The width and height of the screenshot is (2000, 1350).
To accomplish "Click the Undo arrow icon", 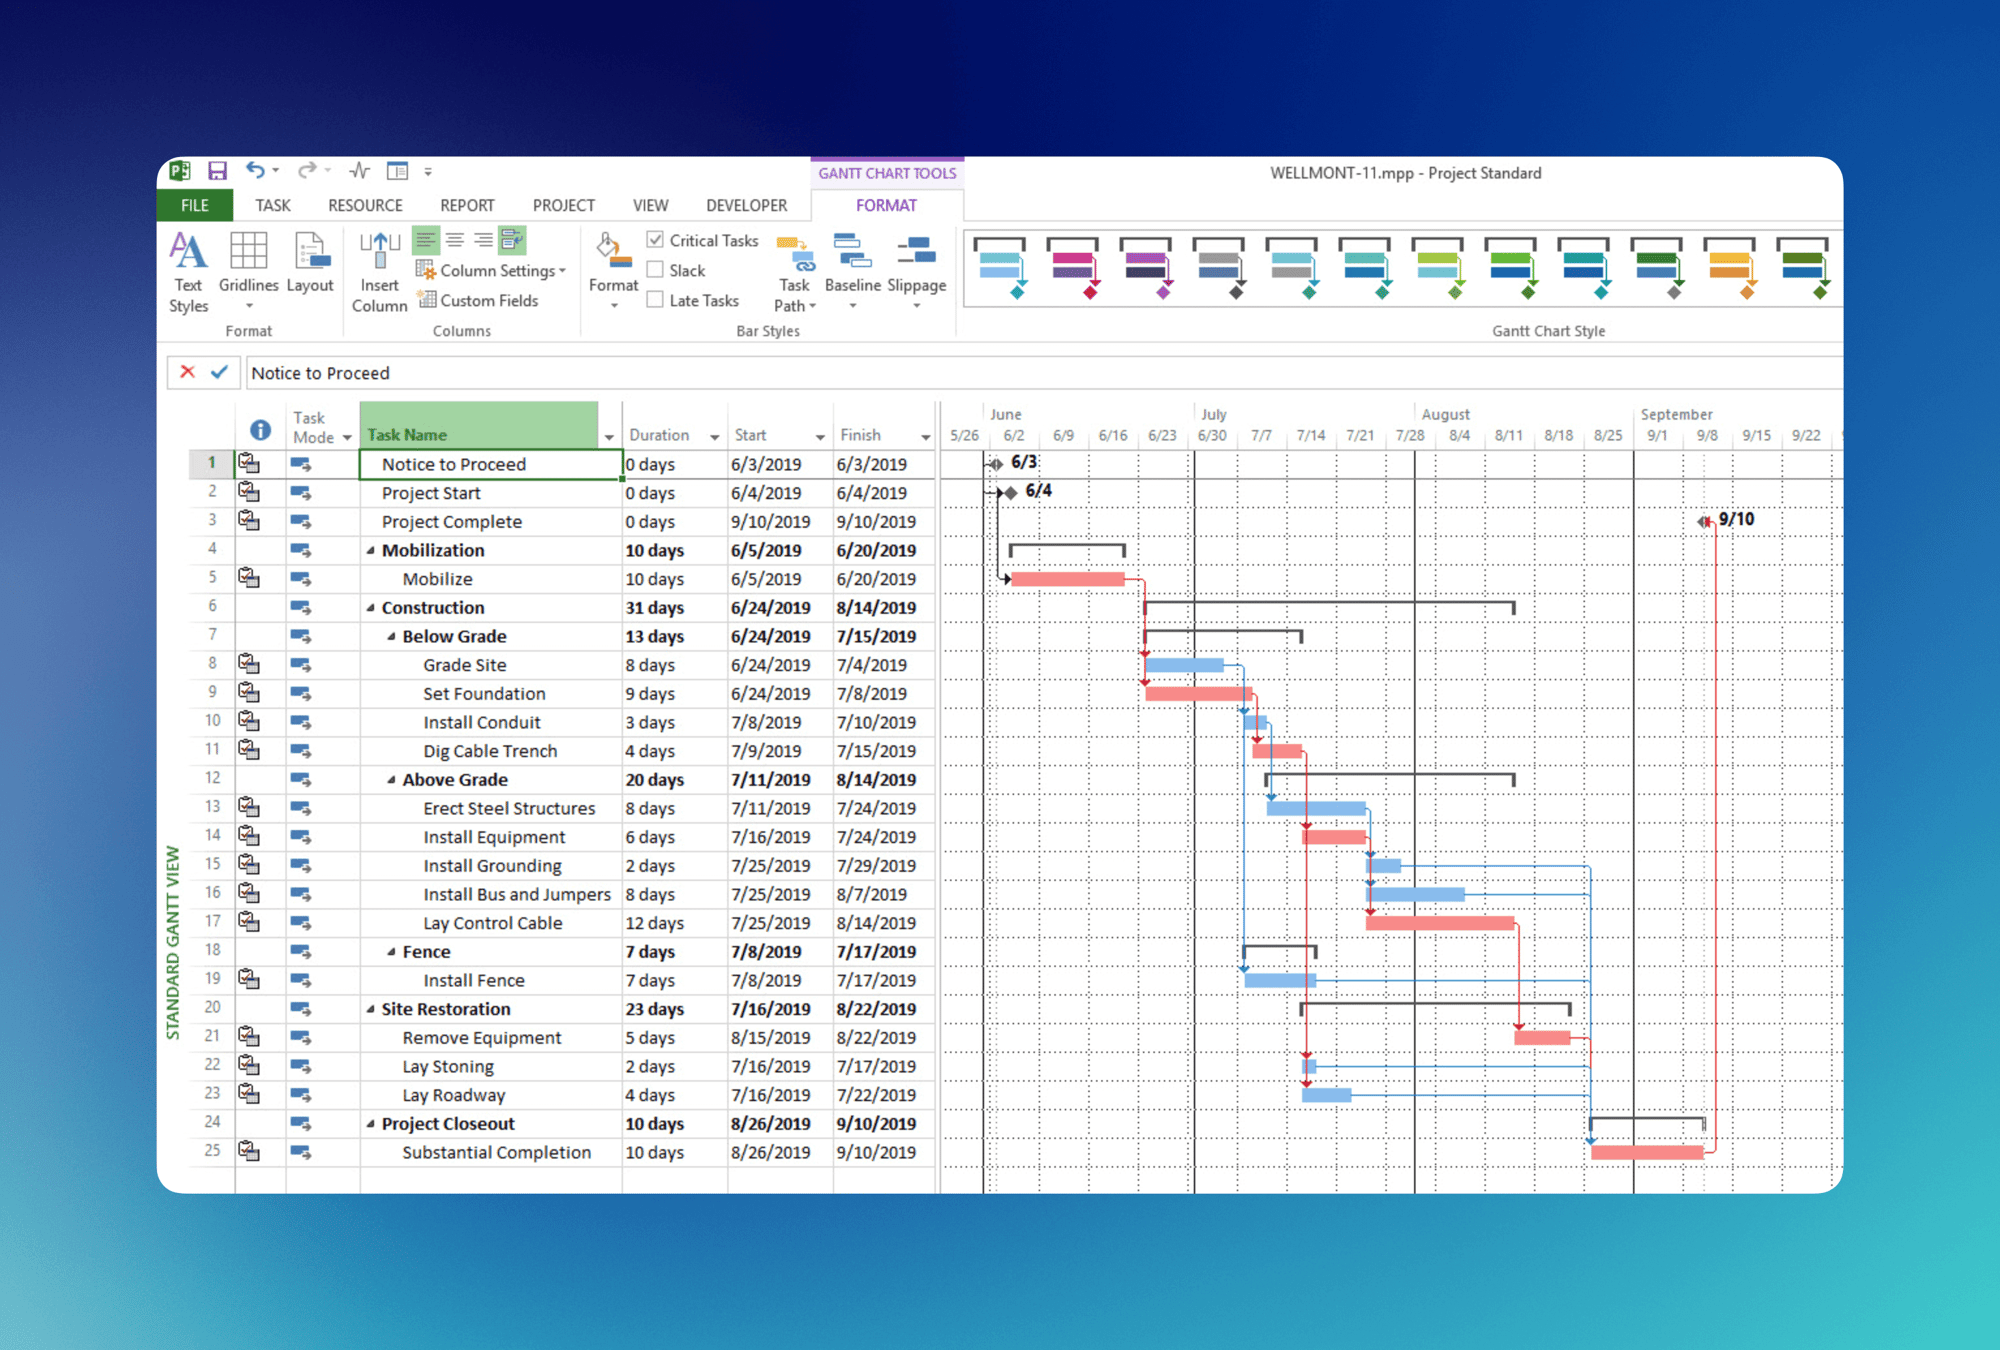I will (255, 171).
